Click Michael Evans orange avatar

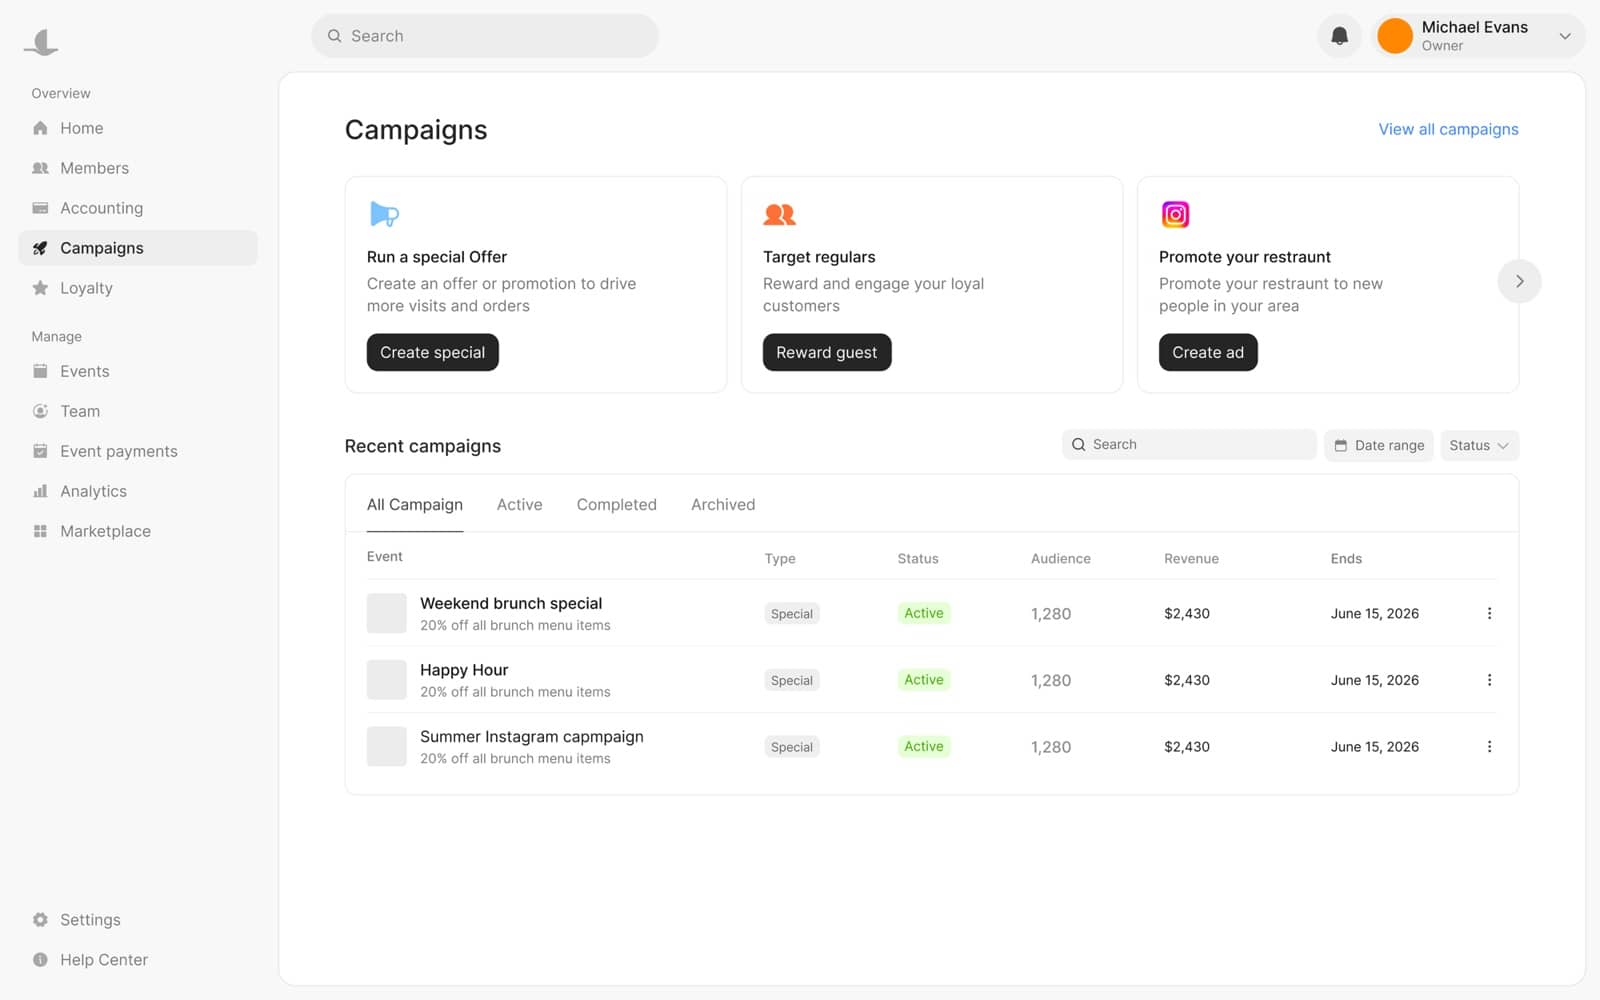[x=1394, y=36]
